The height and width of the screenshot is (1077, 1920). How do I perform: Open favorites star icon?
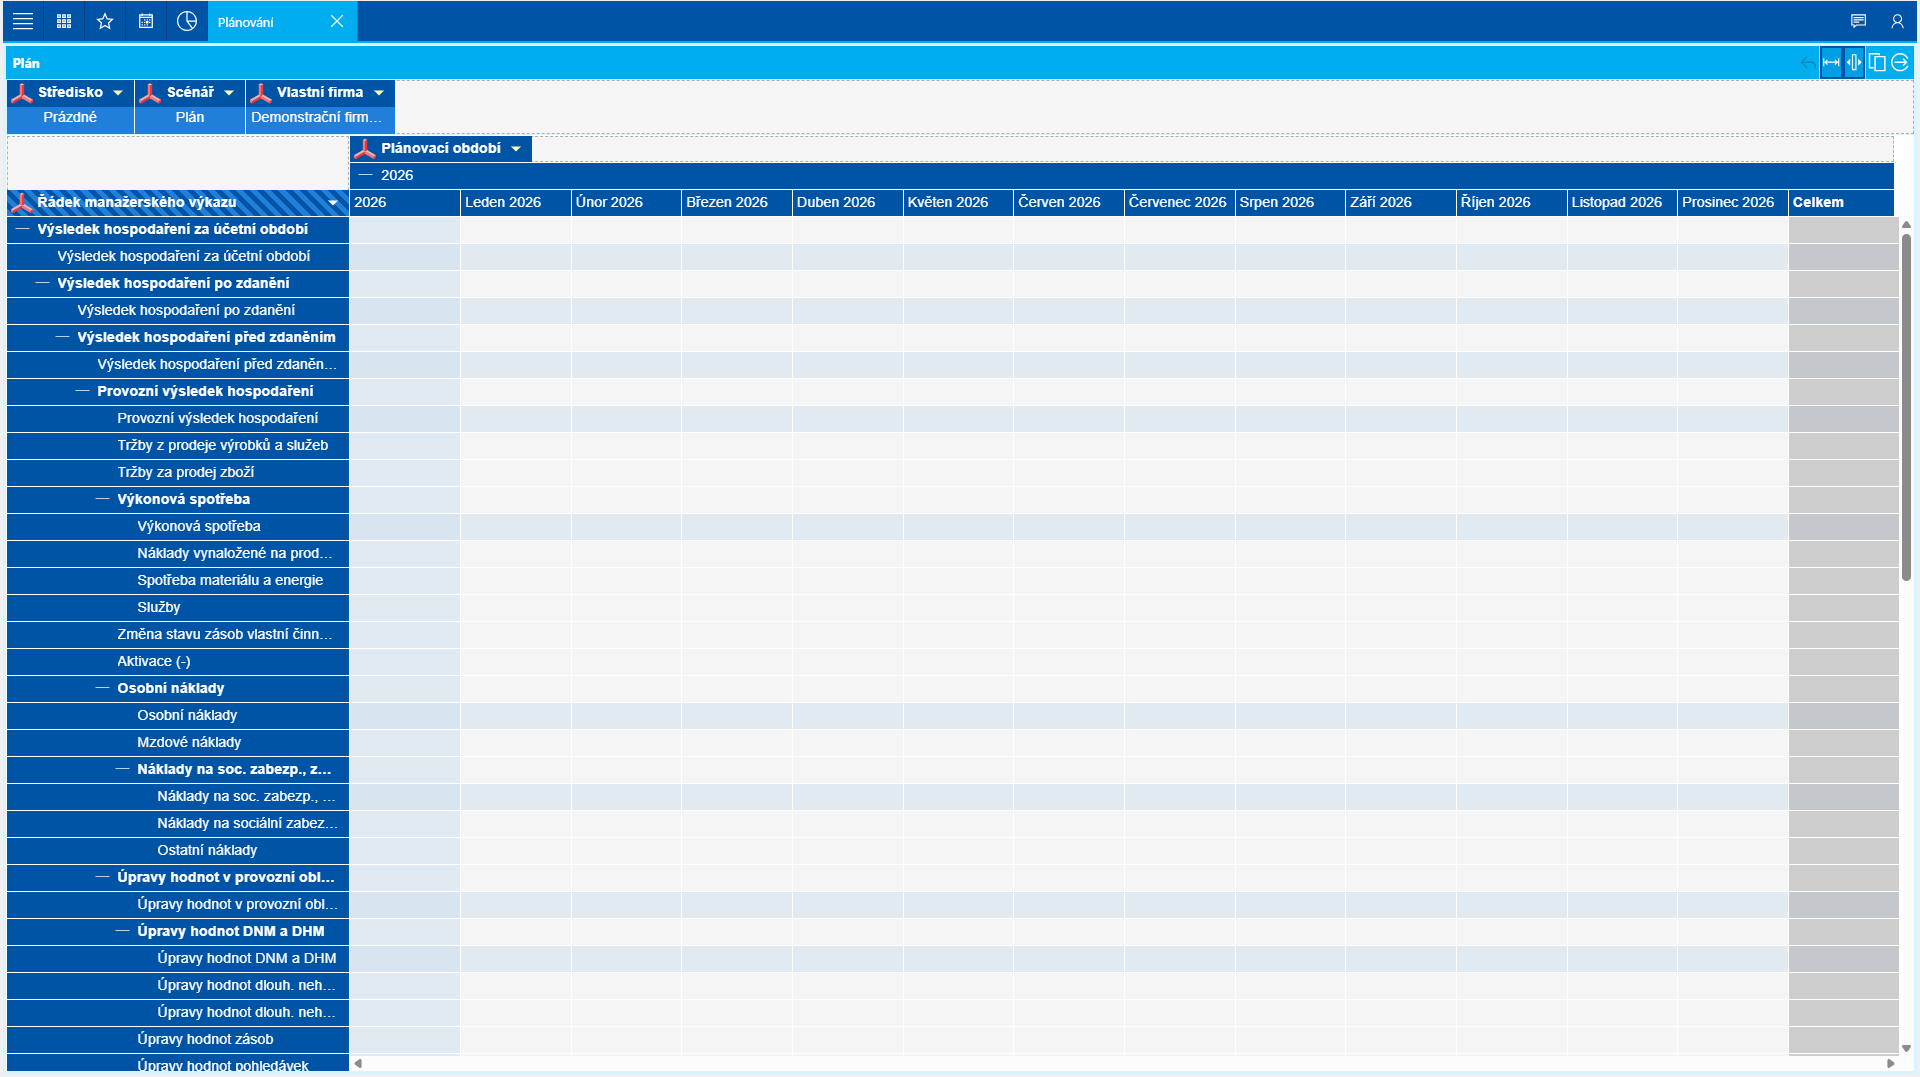(105, 21)
